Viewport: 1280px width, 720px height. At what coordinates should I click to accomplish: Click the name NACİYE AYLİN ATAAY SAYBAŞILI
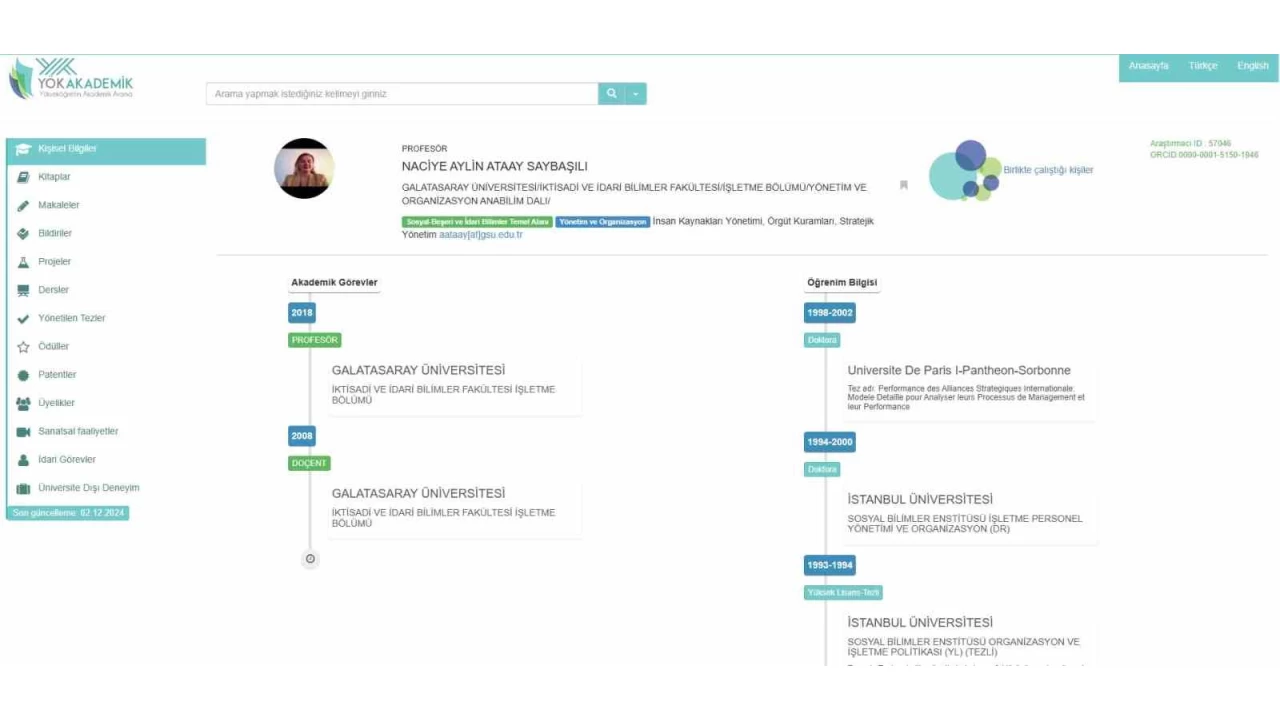pos(495,167)
